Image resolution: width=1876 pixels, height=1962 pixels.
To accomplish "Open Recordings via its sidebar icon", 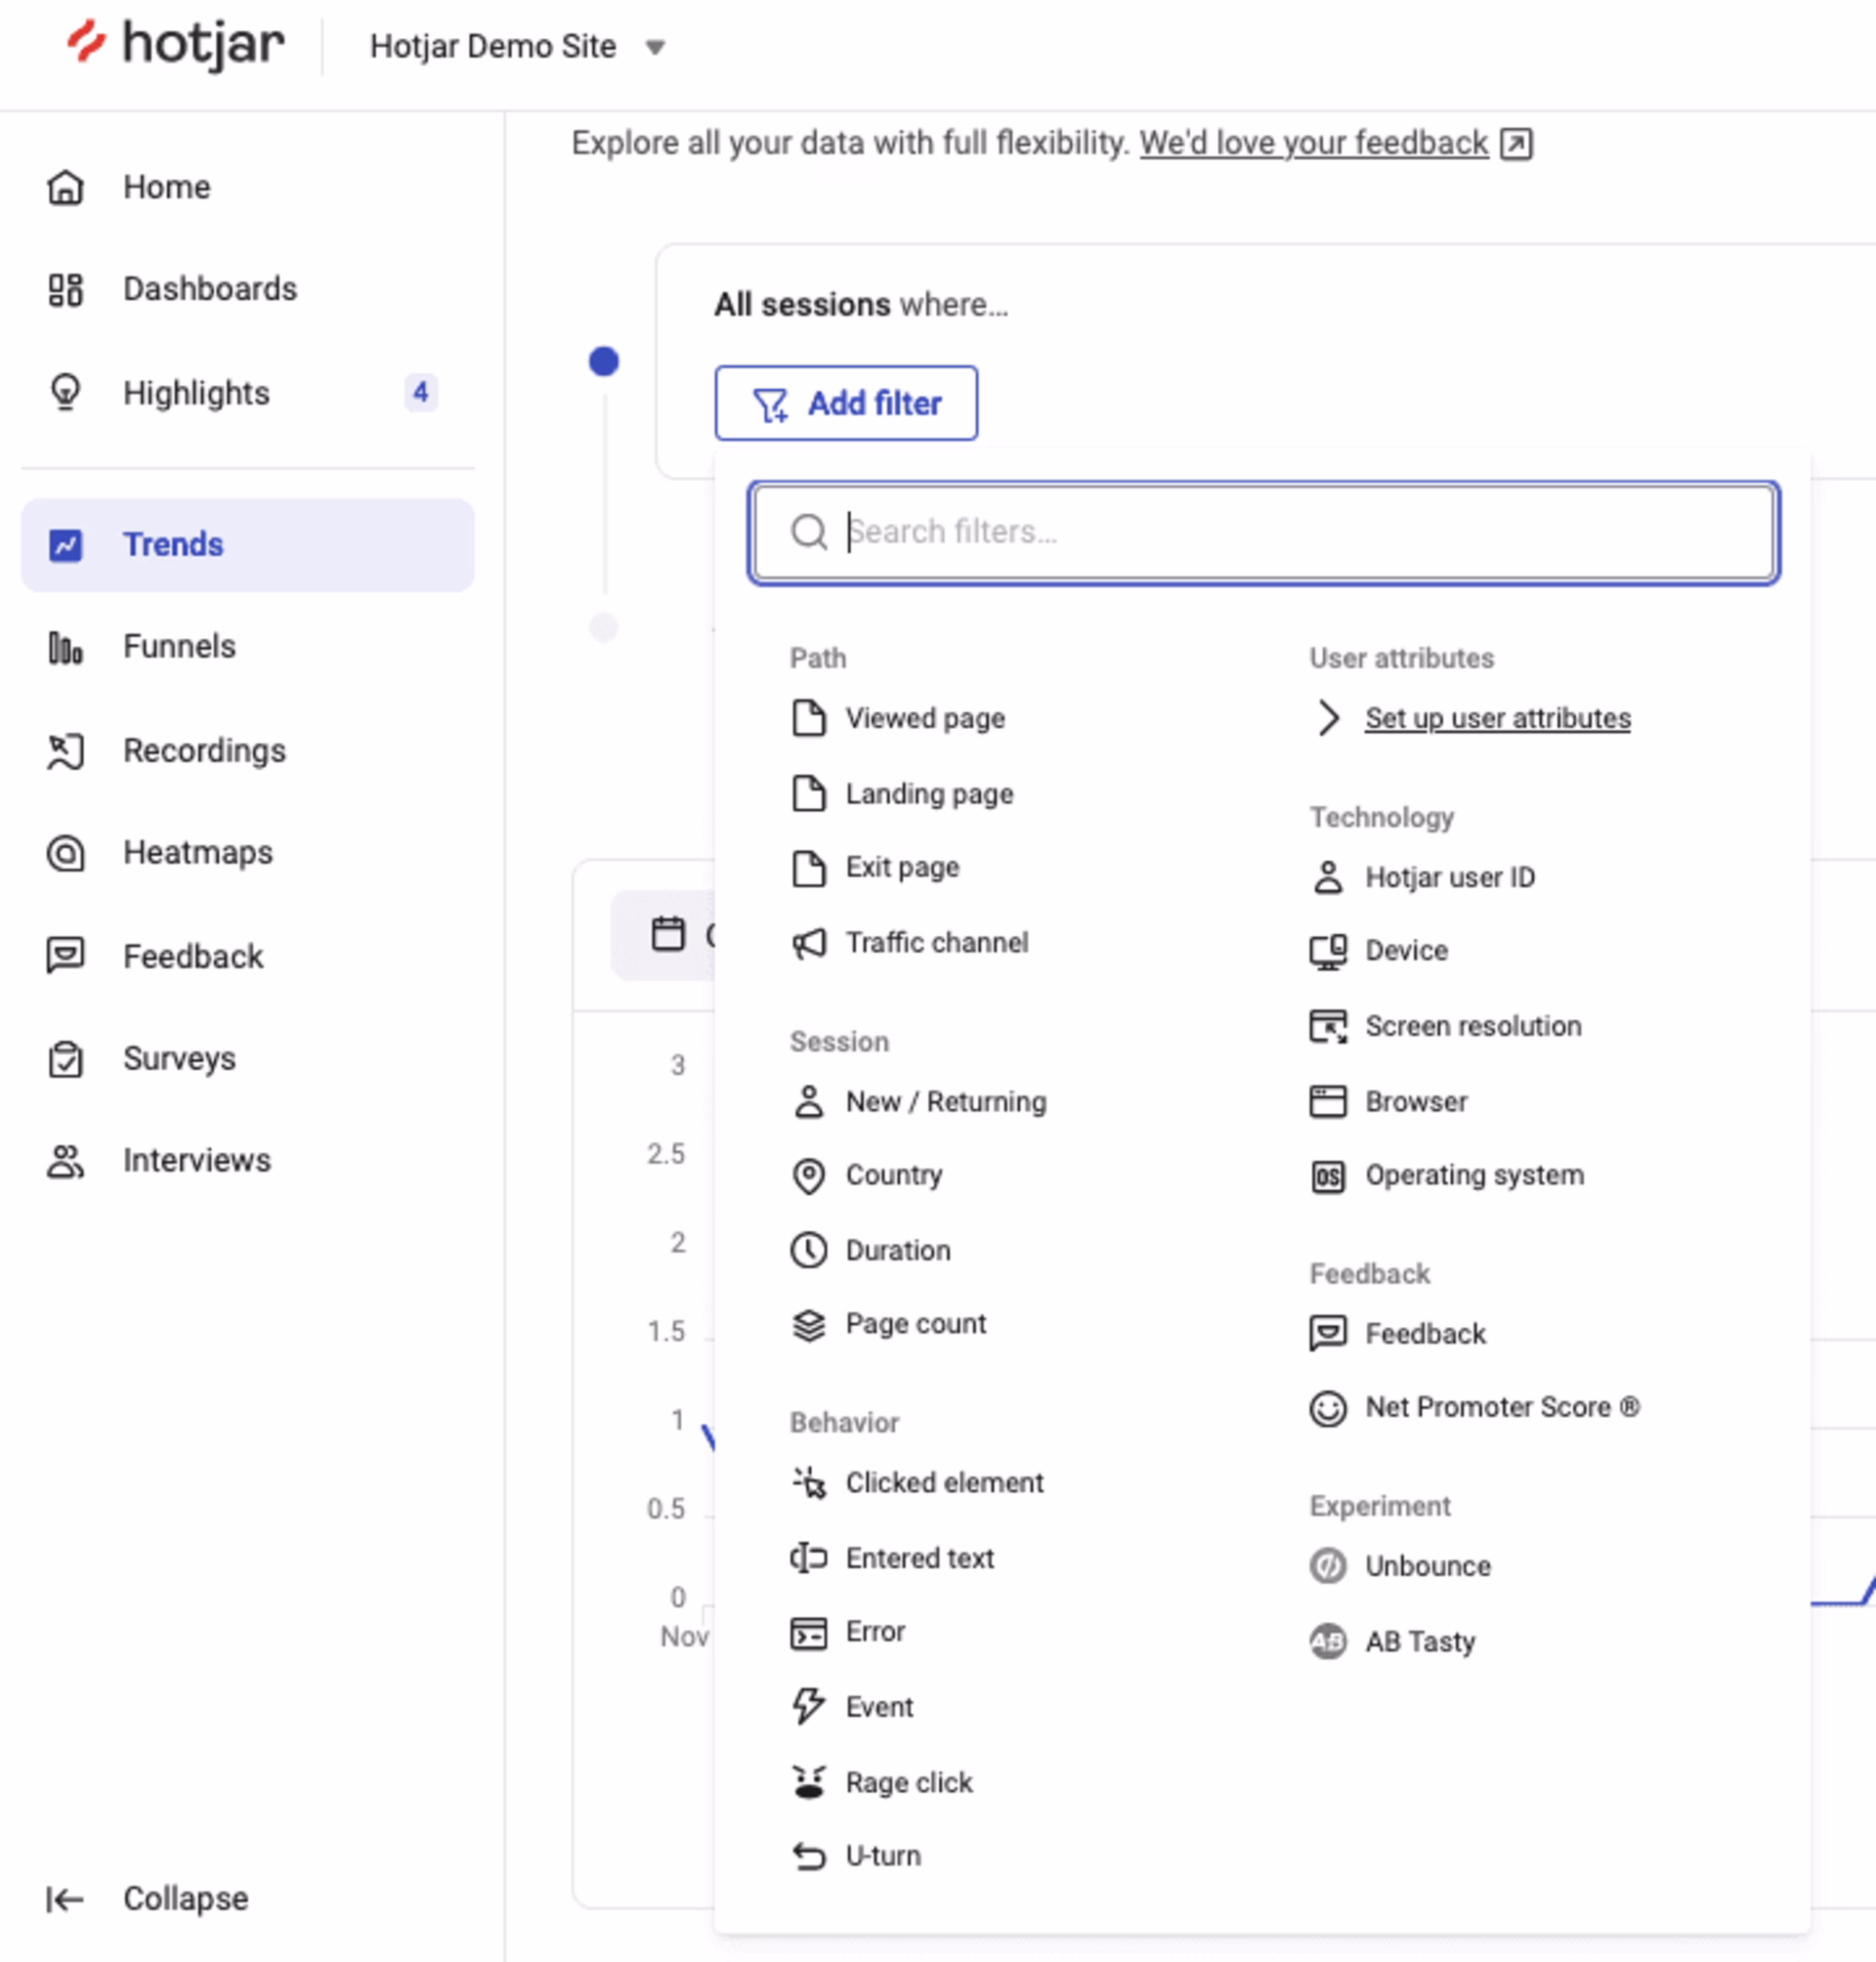I will [66, 751].
